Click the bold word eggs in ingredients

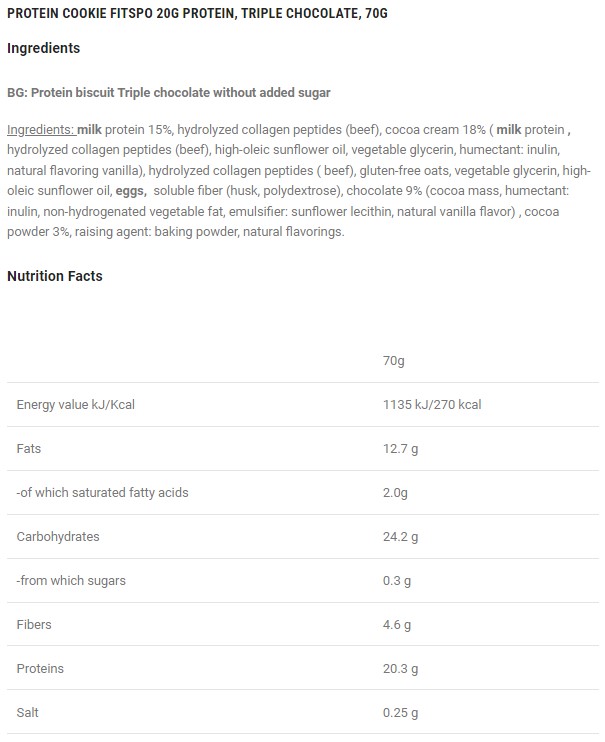pyautogui.click(x=130, y=193)
